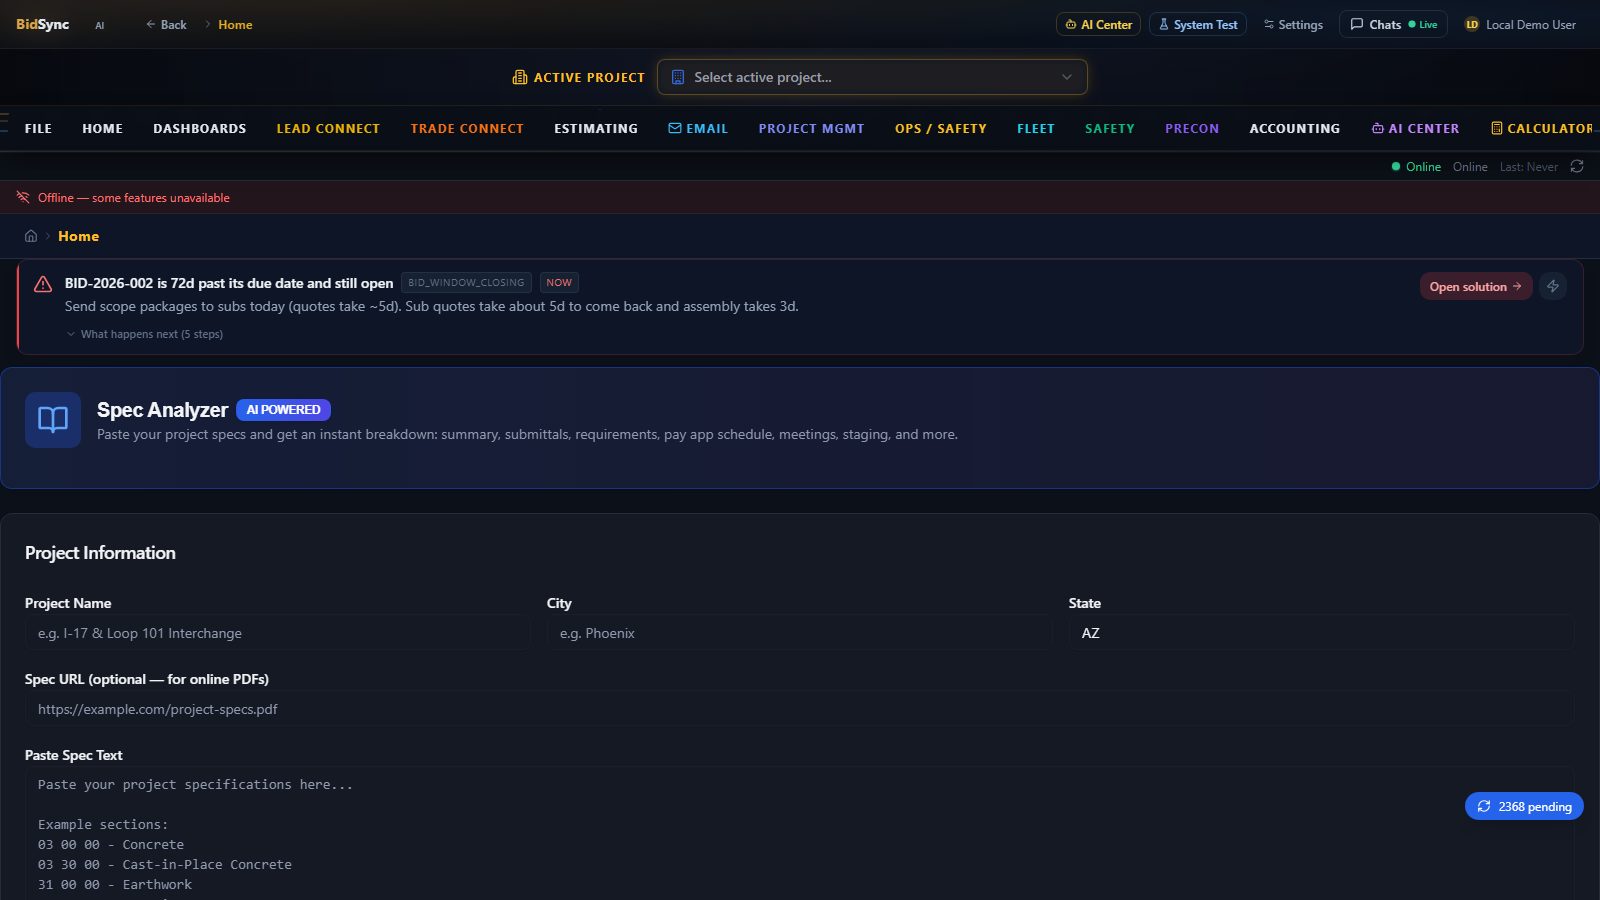
Task: Open the EMAIL menu item
Action: (698, 128)
